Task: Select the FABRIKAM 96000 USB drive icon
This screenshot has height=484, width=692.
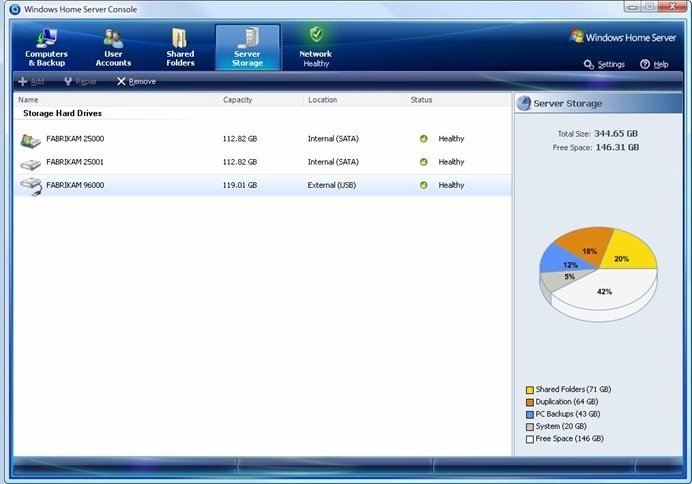Action: click(x=31, y=187)
